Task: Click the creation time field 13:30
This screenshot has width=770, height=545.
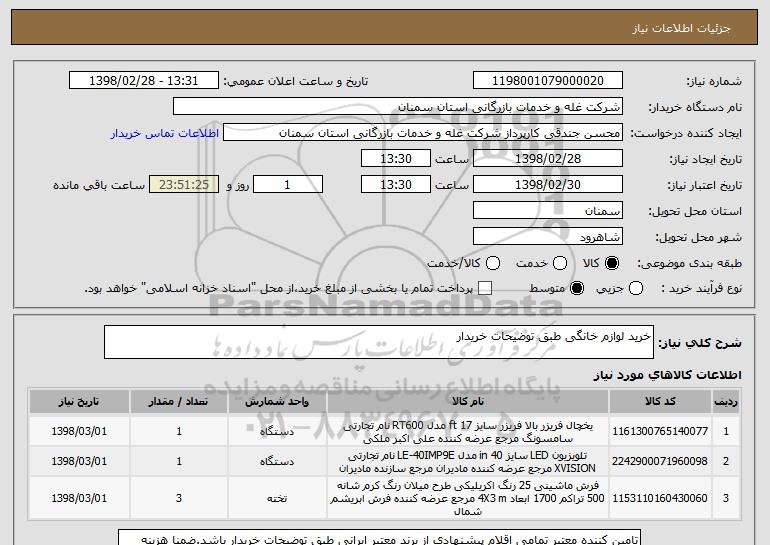Action: [x=396, y=159]
